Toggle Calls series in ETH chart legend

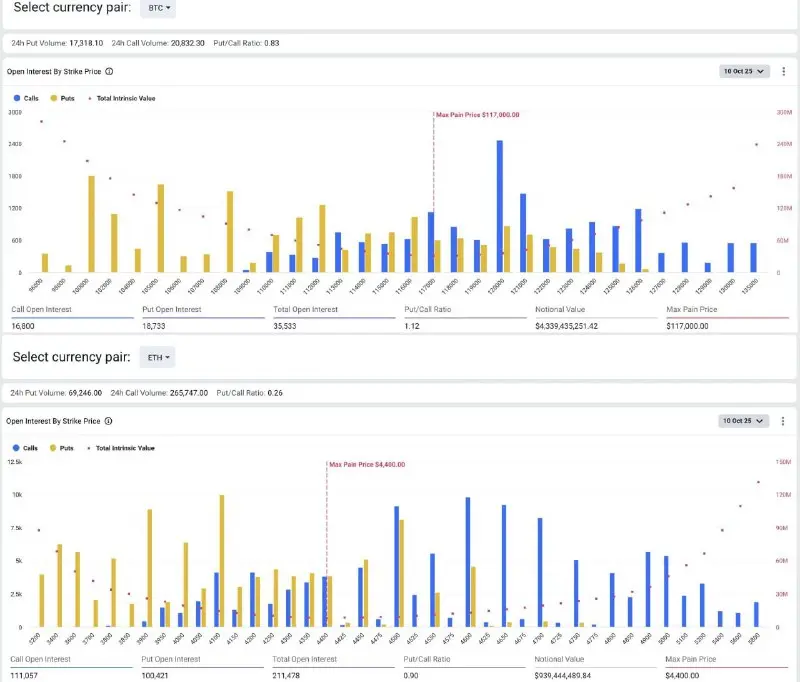point(25,448)
